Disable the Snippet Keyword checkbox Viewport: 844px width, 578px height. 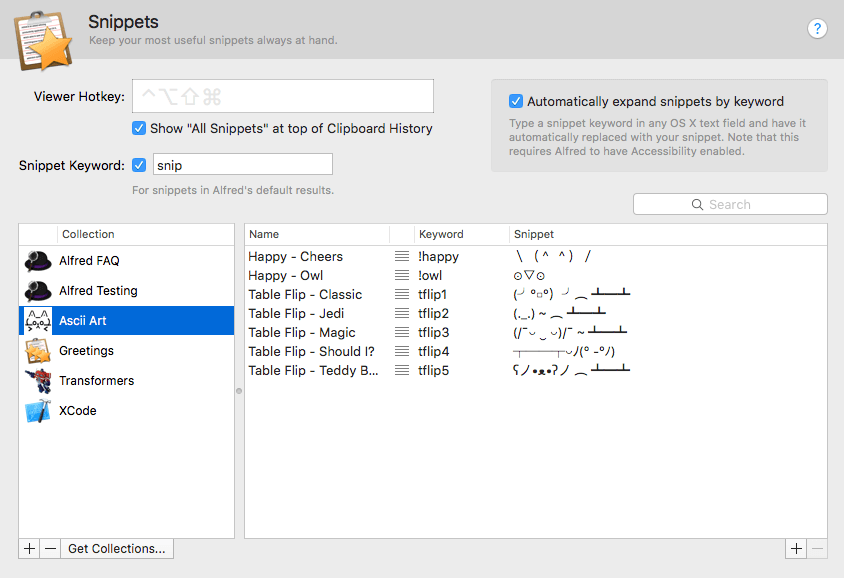point(139,165)
